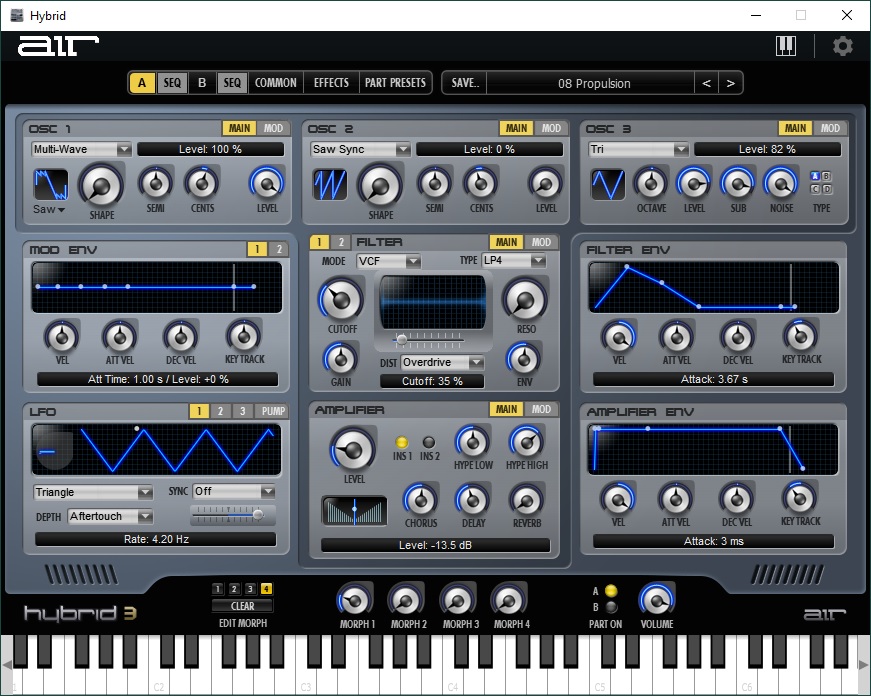Click the filter CUTOFF knob

pos(341,299)
